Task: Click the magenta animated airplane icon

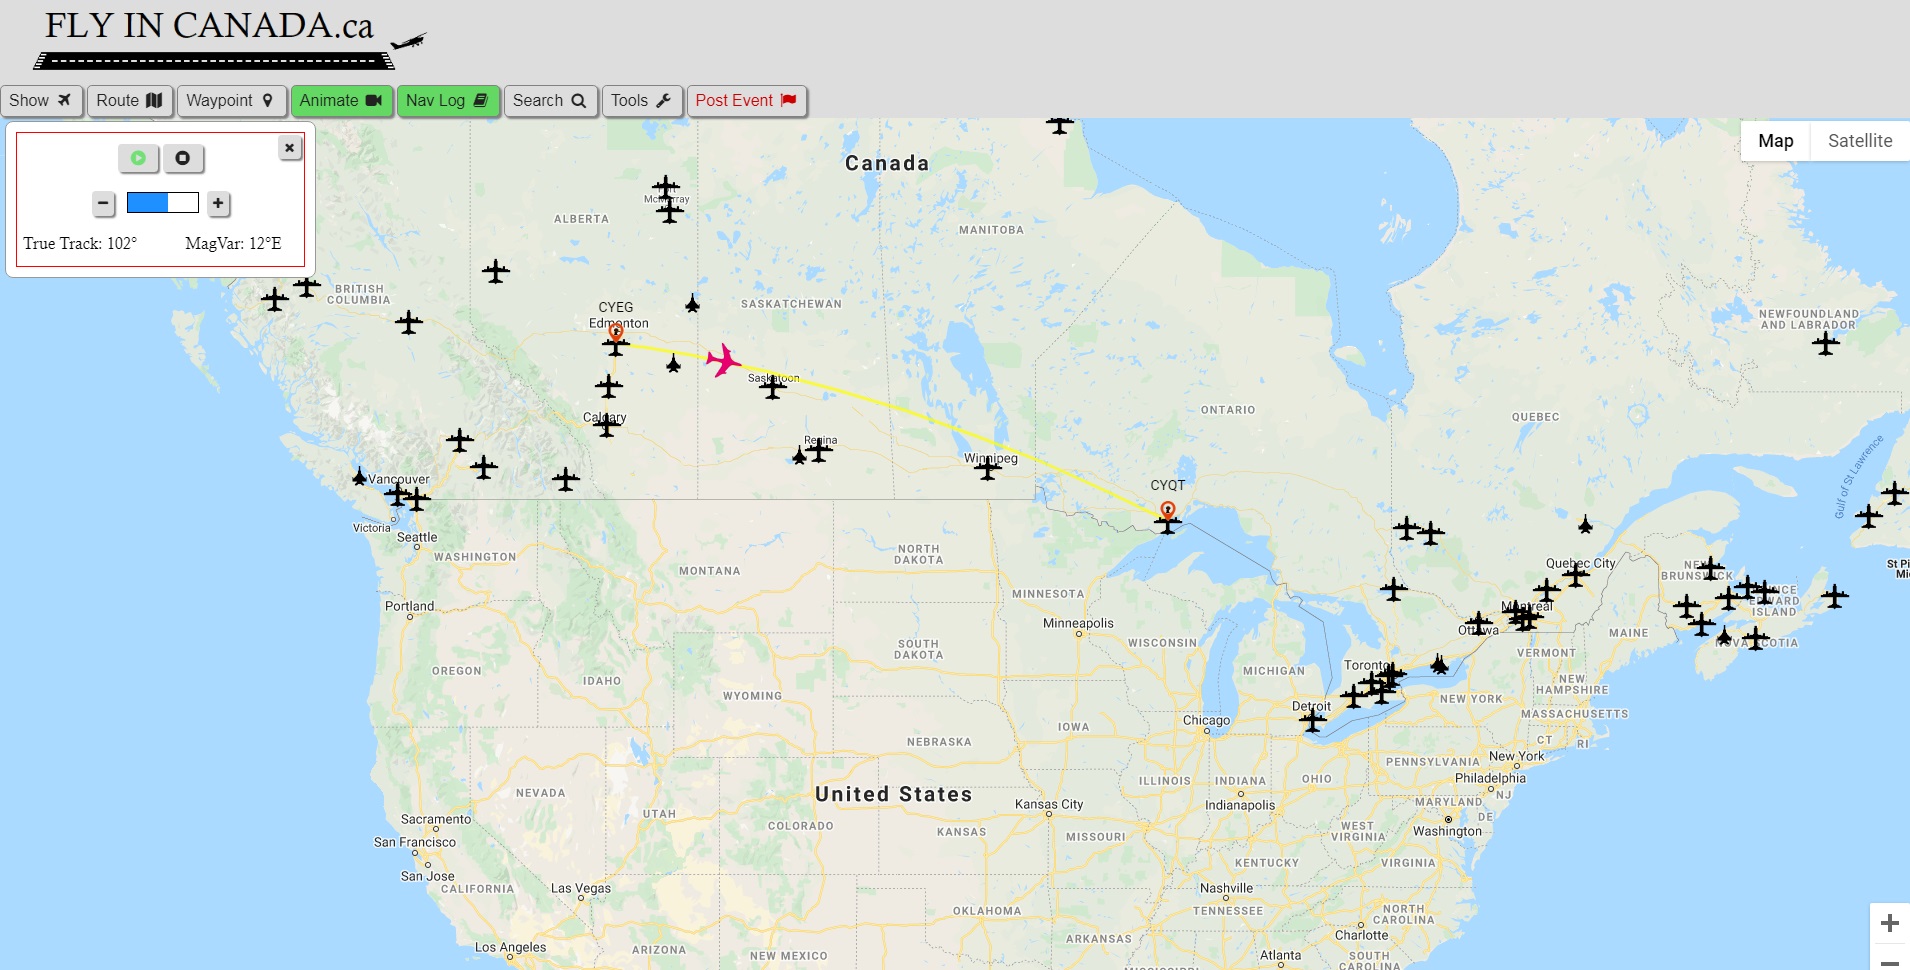Action: 722,359
